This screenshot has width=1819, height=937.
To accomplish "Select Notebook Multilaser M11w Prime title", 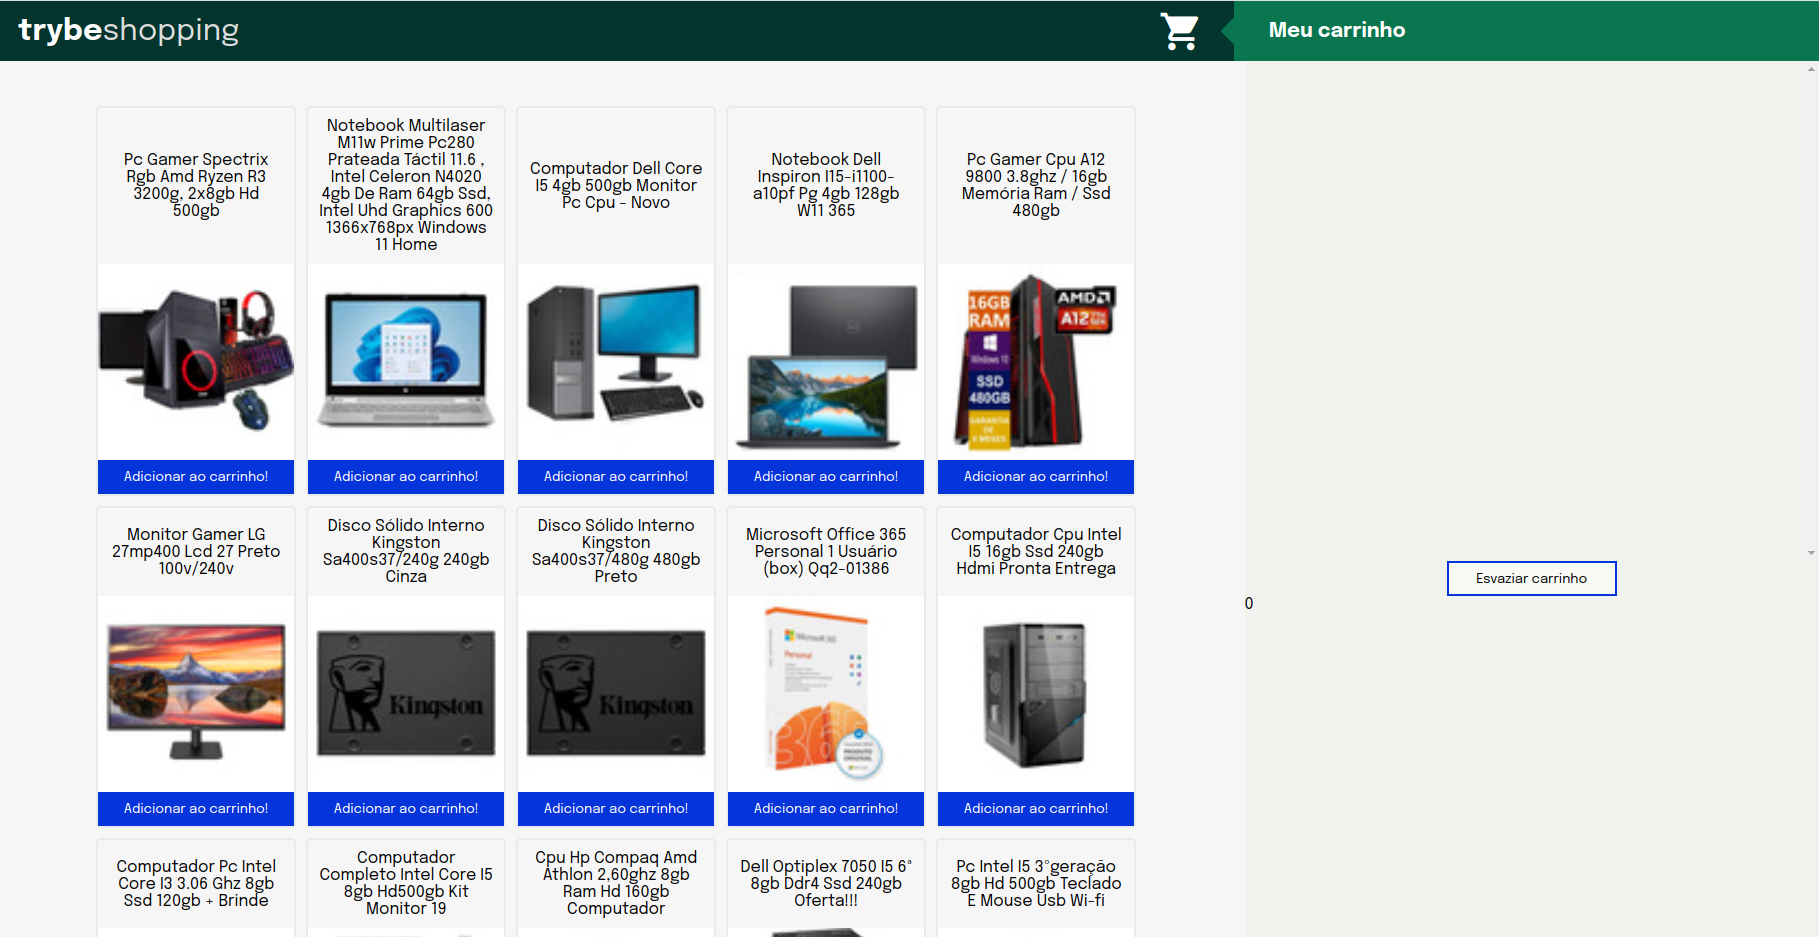I will pos(406,185).
